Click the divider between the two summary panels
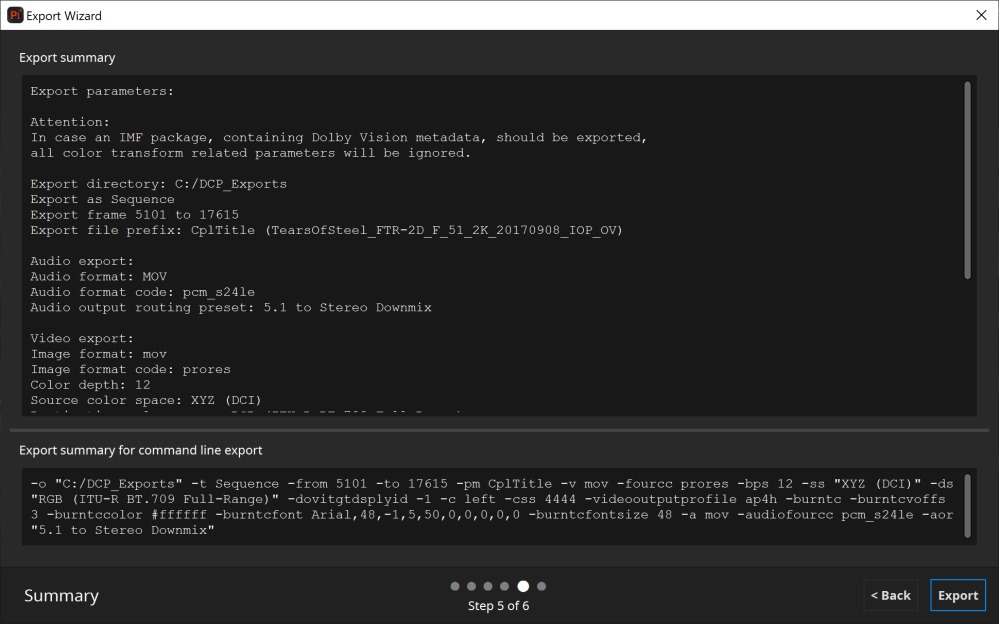This screenshot has width=999, height=624. coord(499,430)
